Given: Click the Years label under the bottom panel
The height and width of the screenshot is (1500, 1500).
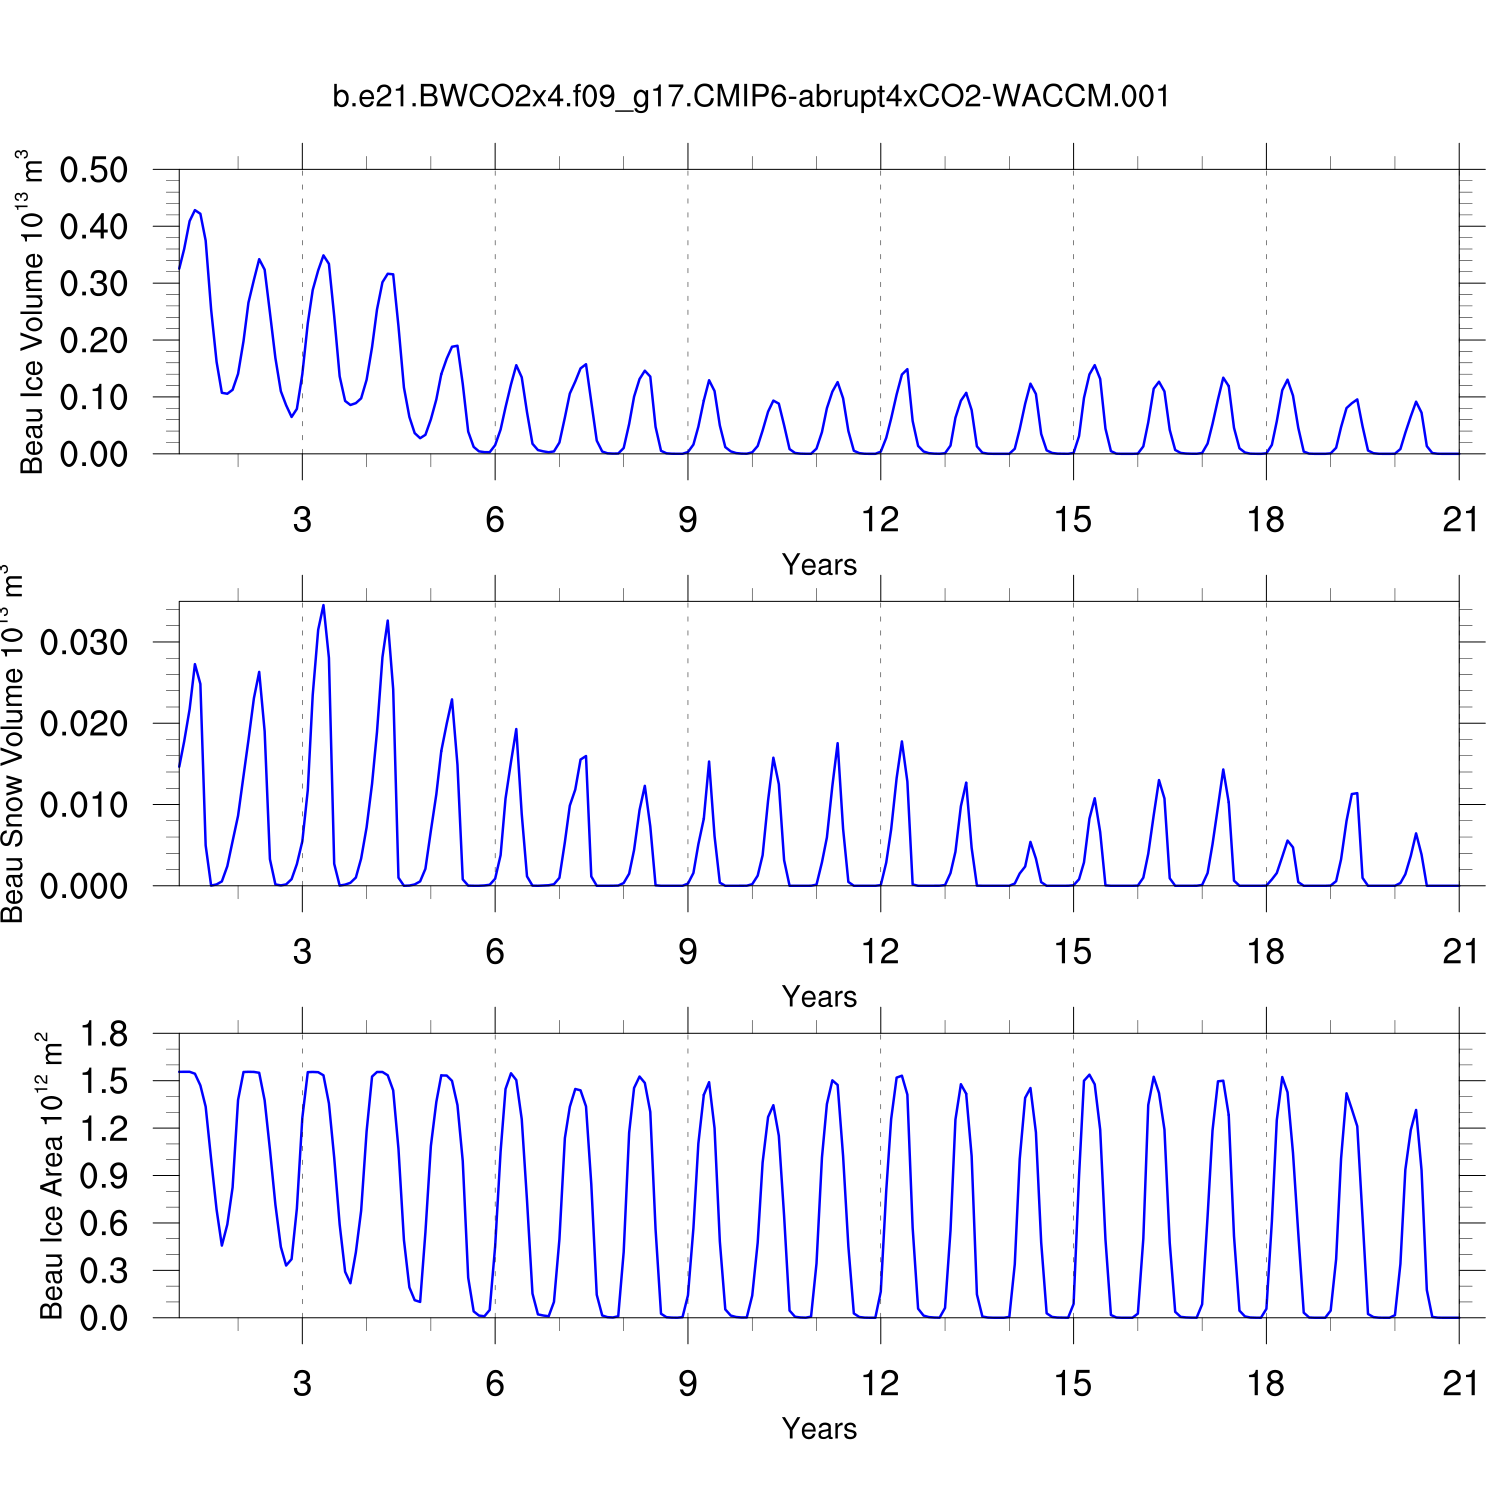Looking at the screenshot, I should 819,1429.
